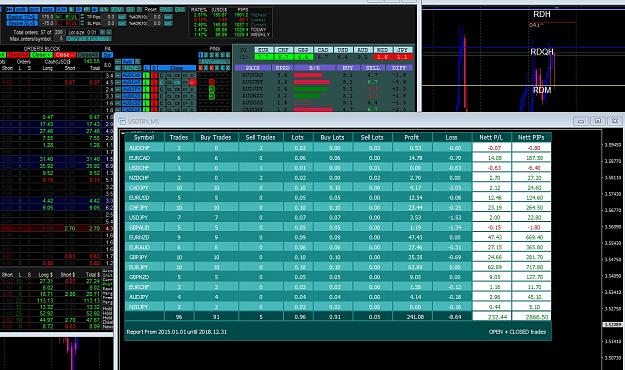Click the OPEN + CLOSED trades label
The width and height of the screenshot is (625, 370).
(x=517, y=332)
